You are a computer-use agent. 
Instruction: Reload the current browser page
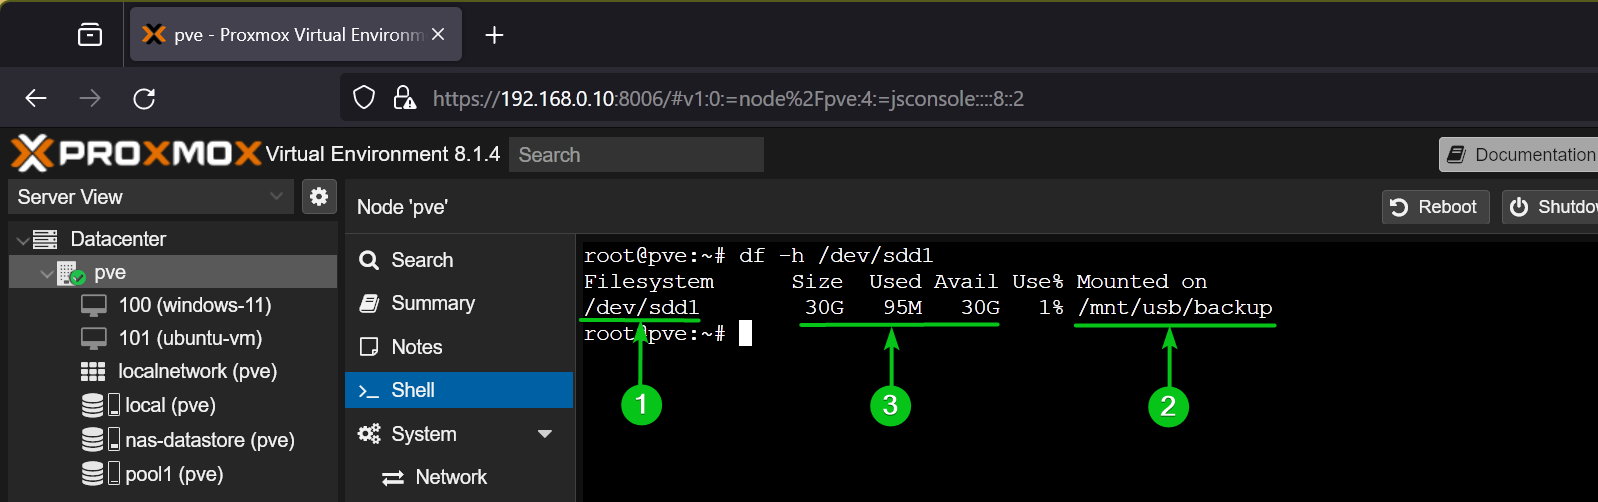coord(144,98)
